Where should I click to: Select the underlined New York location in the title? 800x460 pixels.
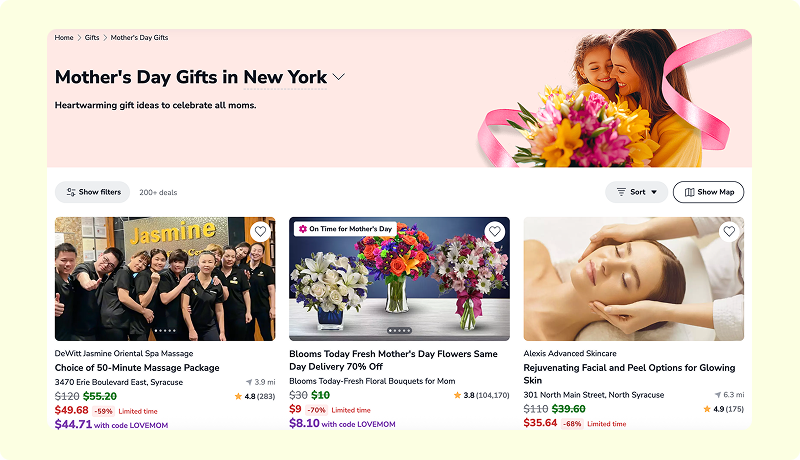pyautogui.click(x=285, y=77)
